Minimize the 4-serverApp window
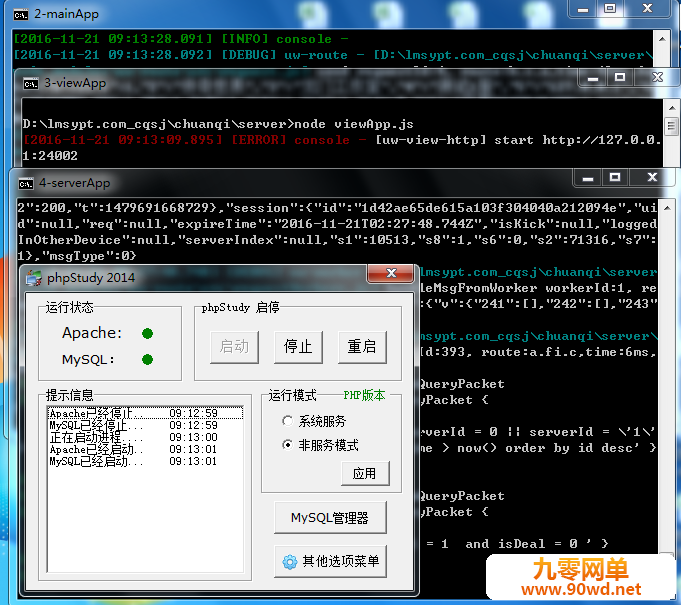This screenshot has height=605, width=681. (x=588, y=178)
